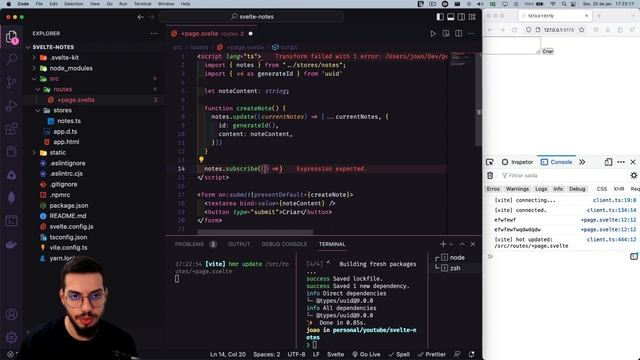Open Manage gear in activity bar

pyautogui.click(x=11, y=337)
